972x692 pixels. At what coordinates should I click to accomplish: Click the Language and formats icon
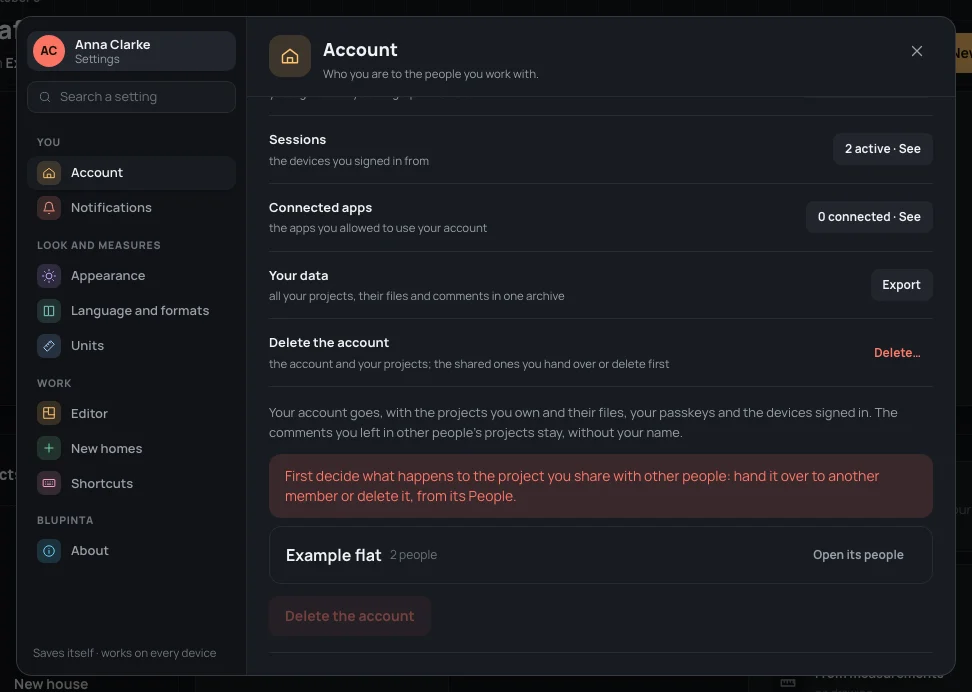click(49, 311)
